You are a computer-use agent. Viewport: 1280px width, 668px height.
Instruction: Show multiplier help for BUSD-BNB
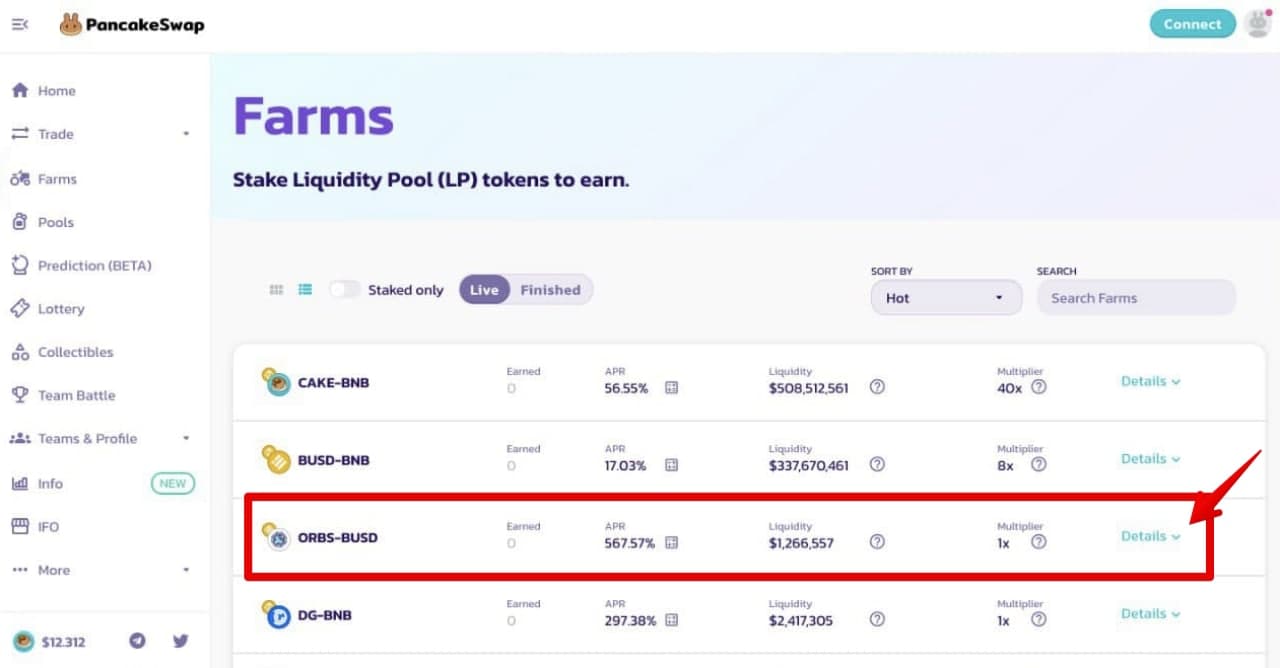tap(1039, 464)
